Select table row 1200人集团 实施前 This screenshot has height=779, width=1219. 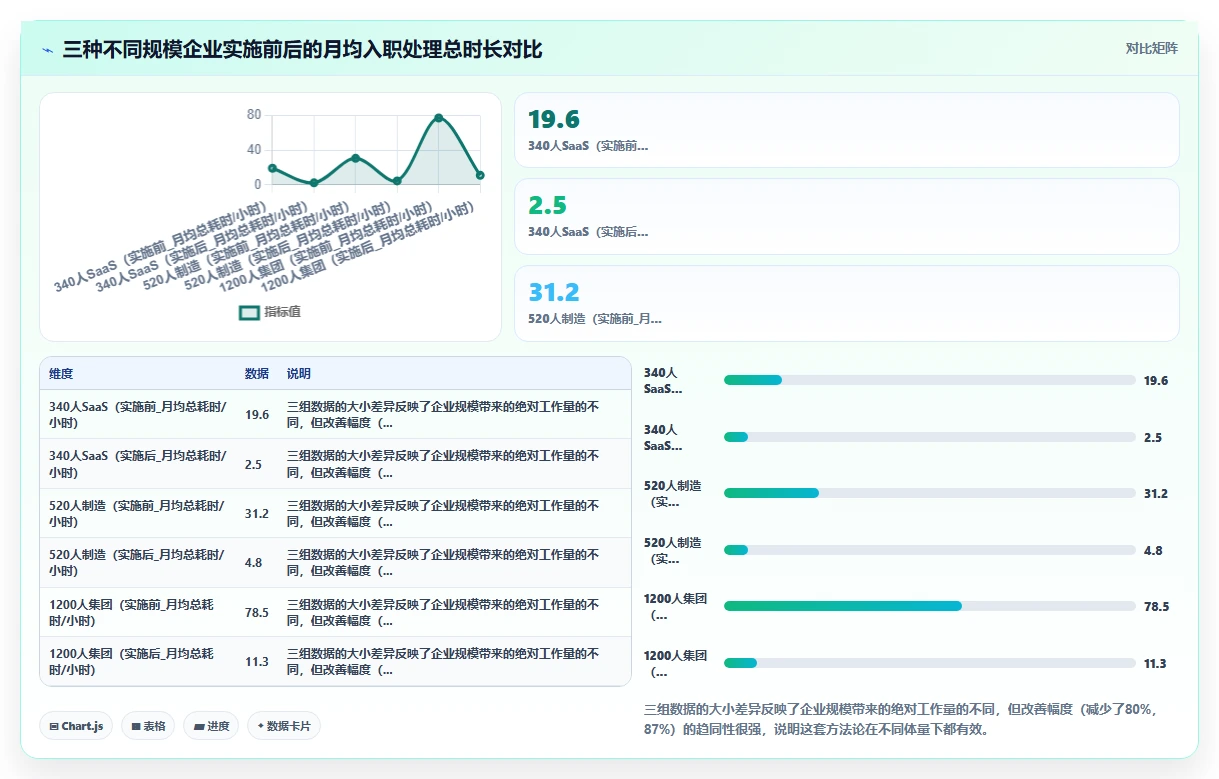(x=335, y=612)
